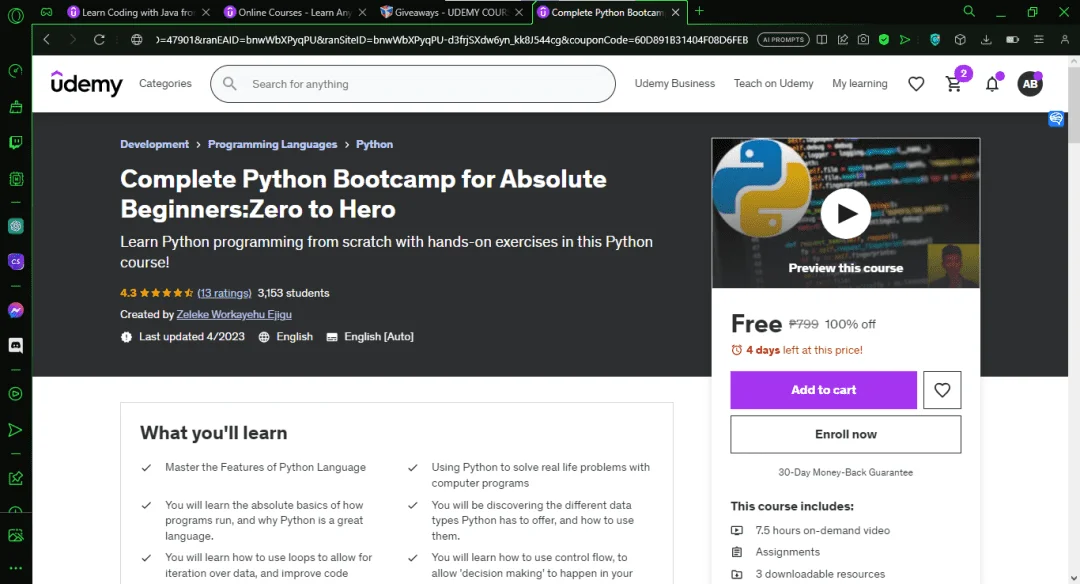Open the split screen icon in address bar
1080x584 pixels.
822,40
